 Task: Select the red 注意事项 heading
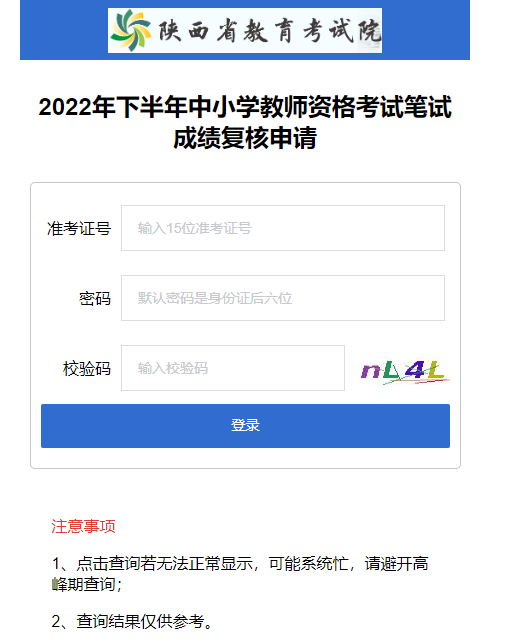[83, 526]
